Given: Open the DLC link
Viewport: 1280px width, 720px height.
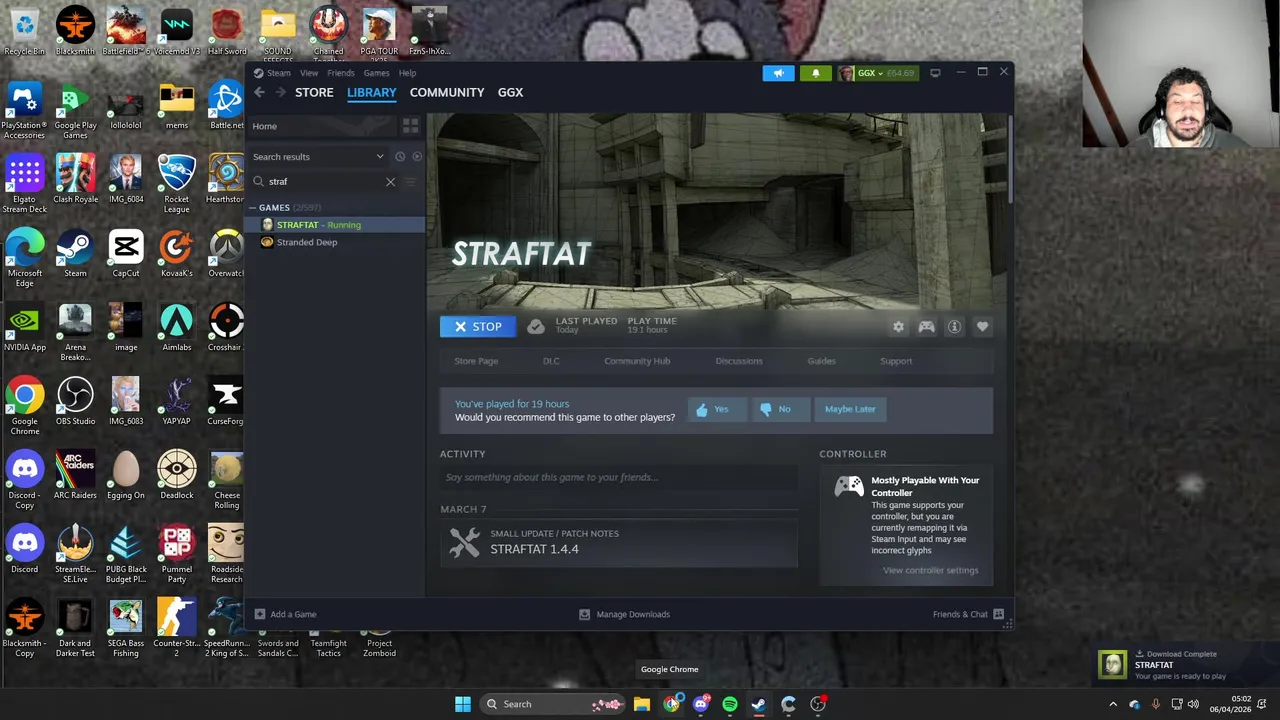Looking at the screenshot, I should pyautogui.click(x=551, y=361).
